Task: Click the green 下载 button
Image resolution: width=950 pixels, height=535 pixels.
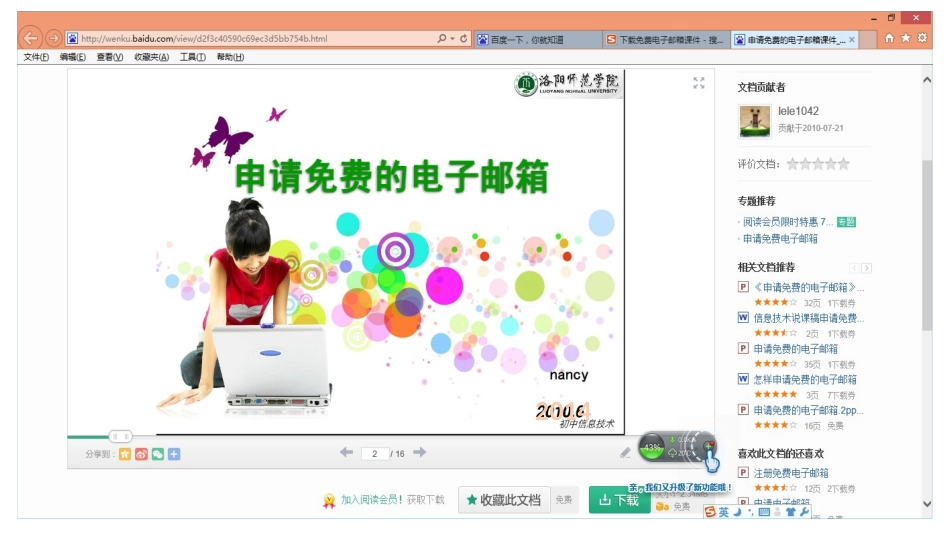Action: click(619, 500)
